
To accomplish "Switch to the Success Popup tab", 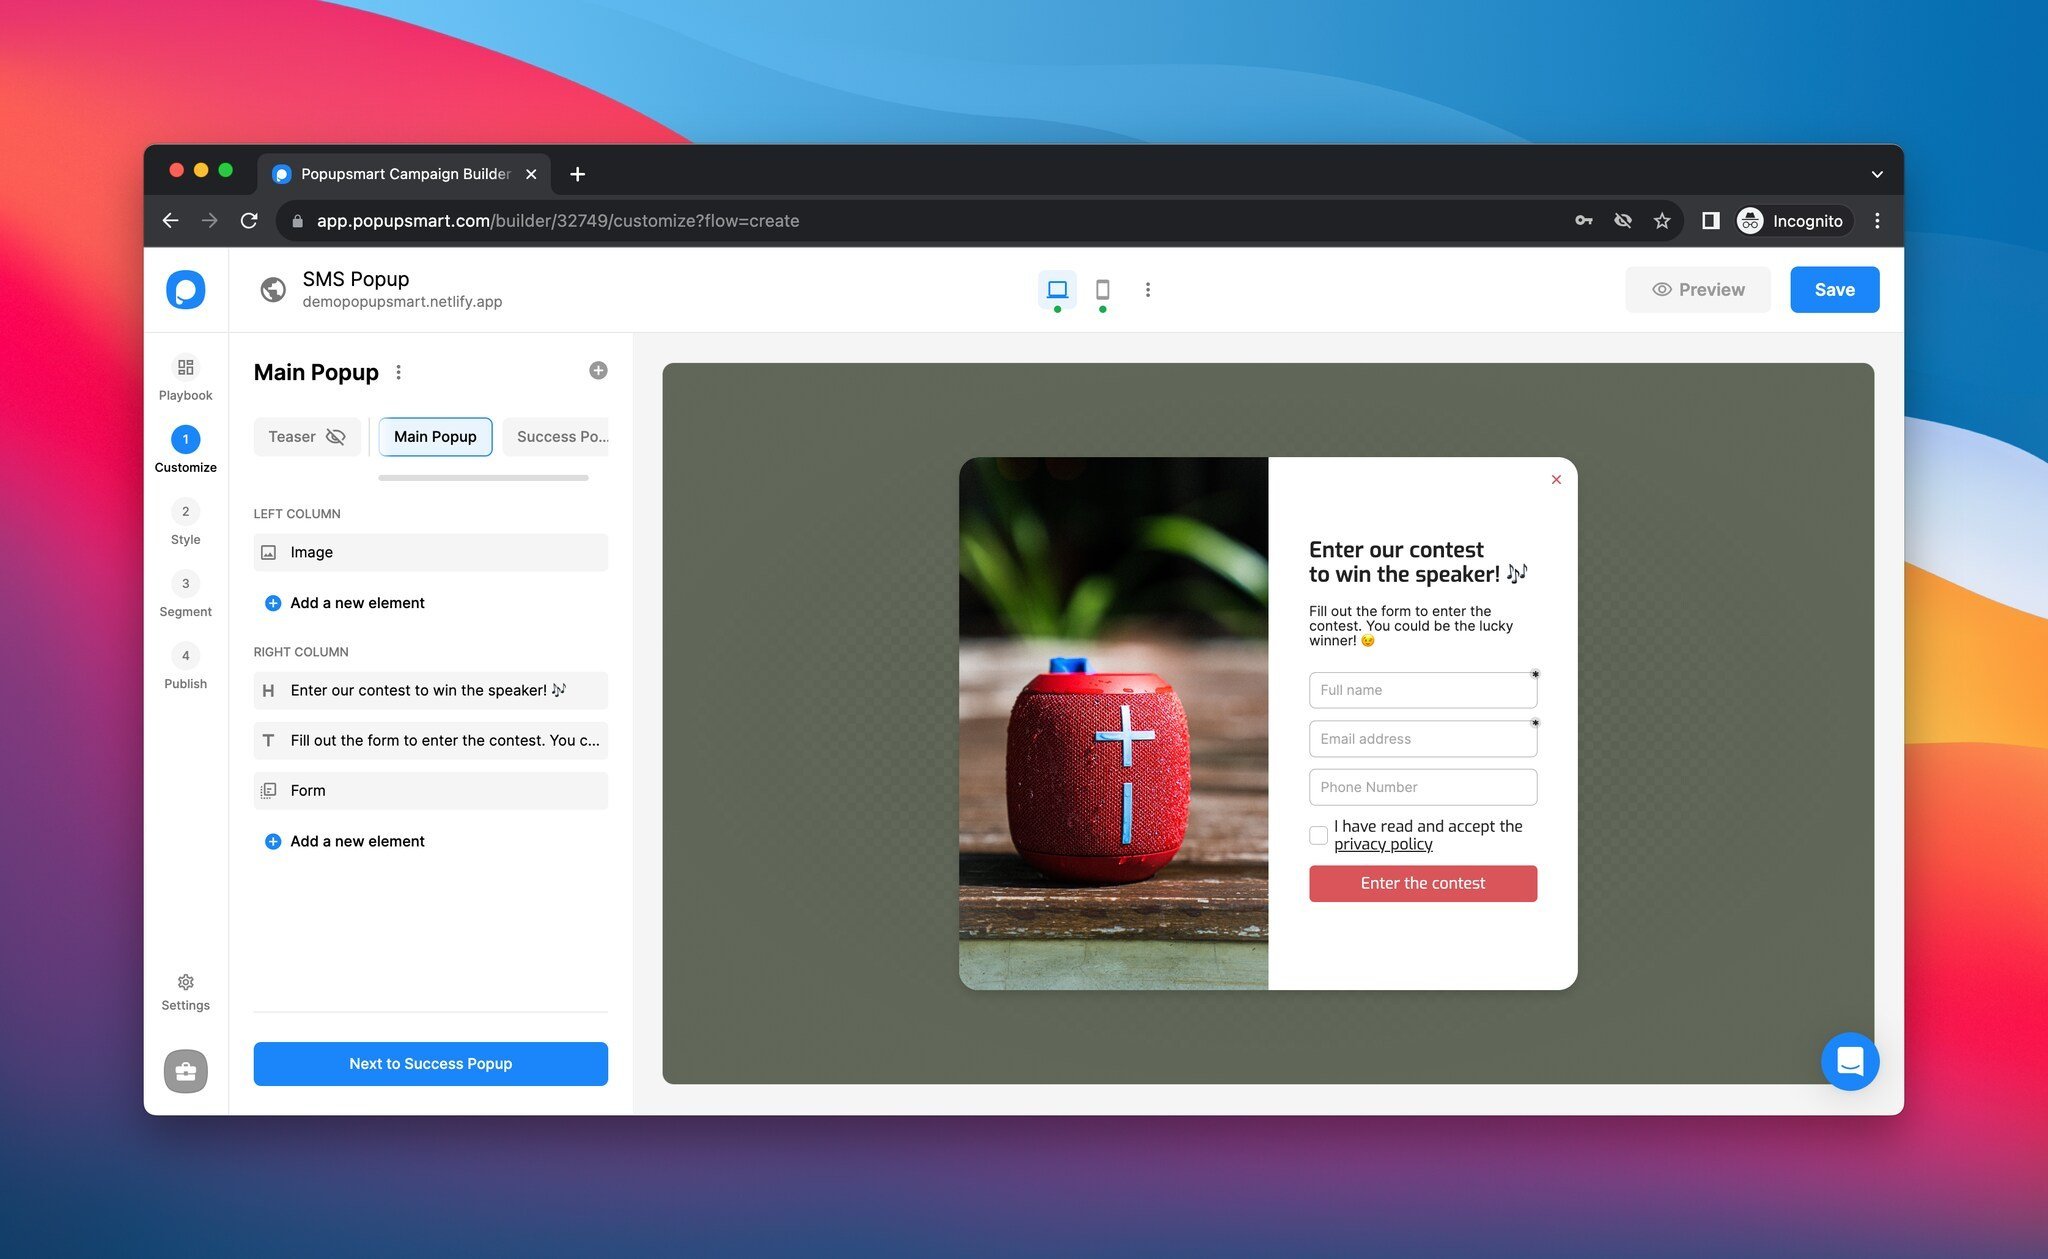I will pyautogui.click(x=562, y=436).
